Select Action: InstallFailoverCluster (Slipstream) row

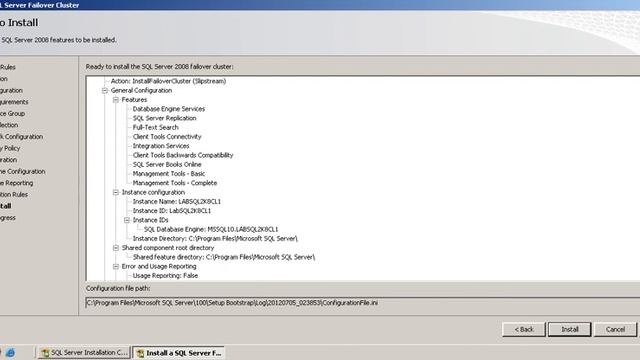[168, 81]
